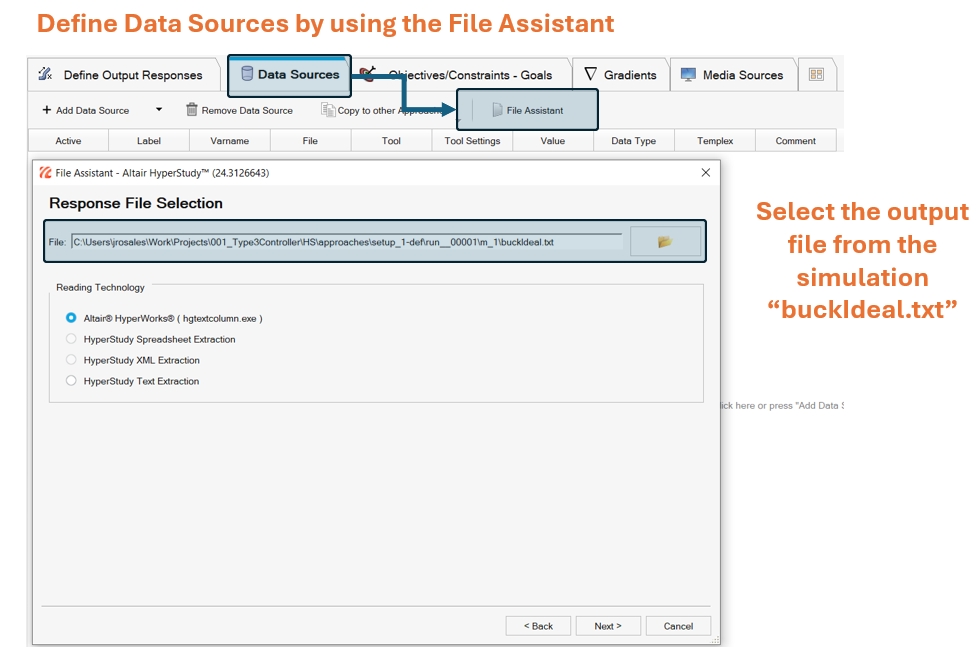977x667 pixels.
Task: Click Remove Data Source button
Action: point(239,110)
